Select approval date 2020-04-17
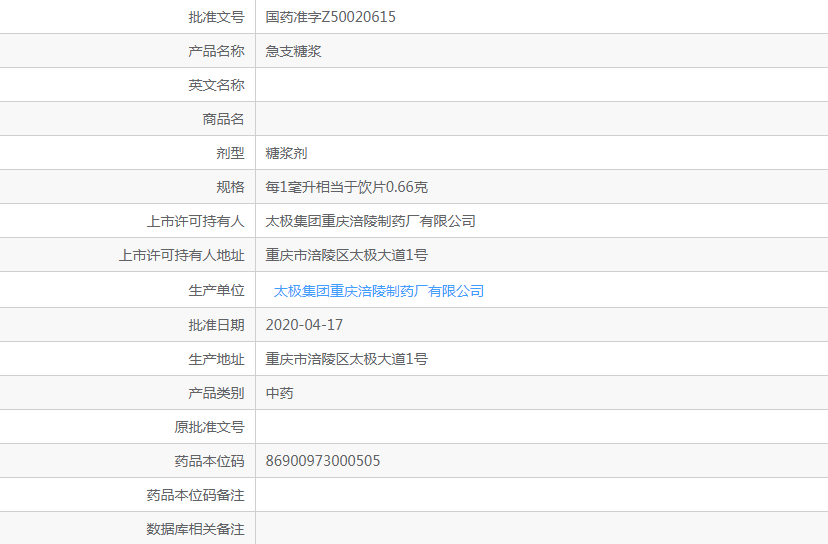Viewport: 828px width, 544px height. click(304, 325)
